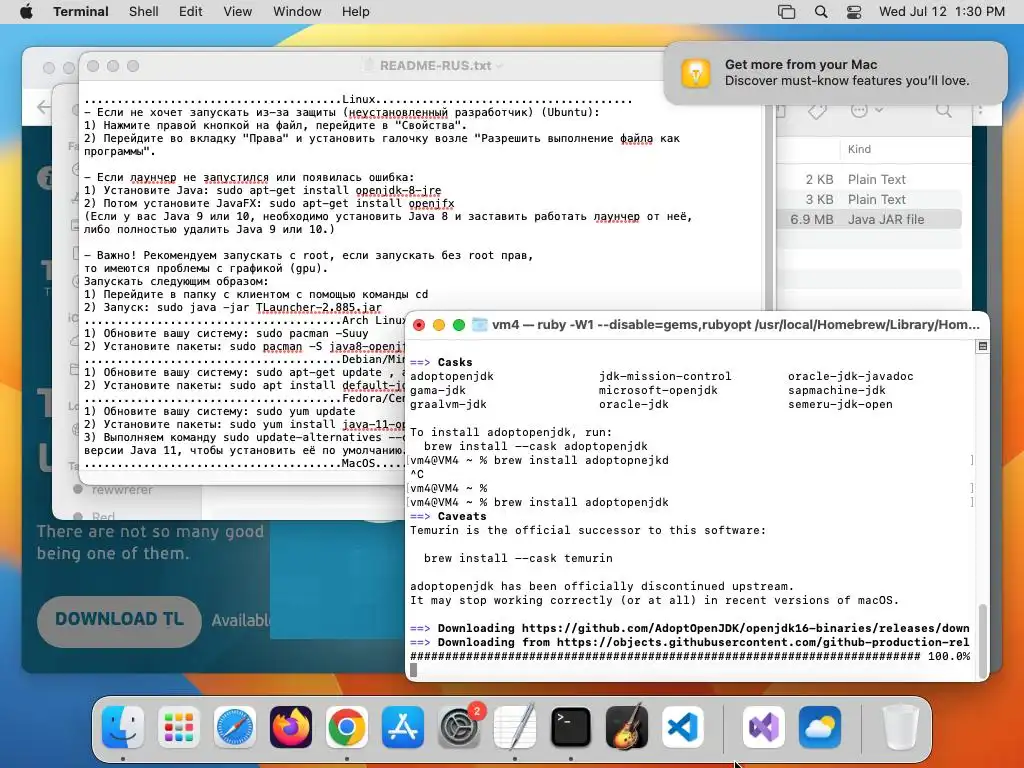Click "semeru-jdk-open" in Terminal casks list
This screenshot has width=1024, height=768.
click(x=840, y=404)
